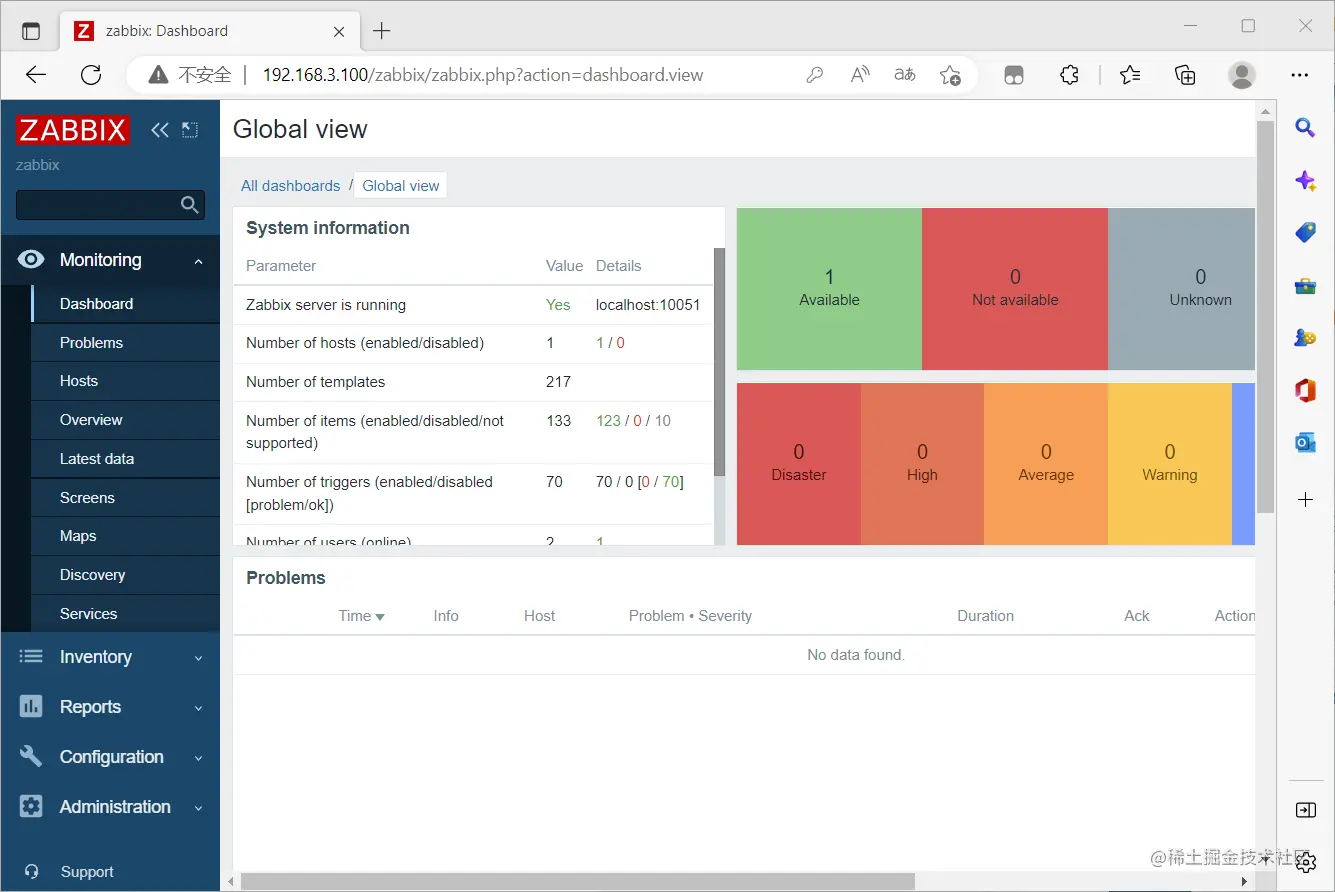Add page to favorites star icon
1335x892 pixels.
(950, 75)
